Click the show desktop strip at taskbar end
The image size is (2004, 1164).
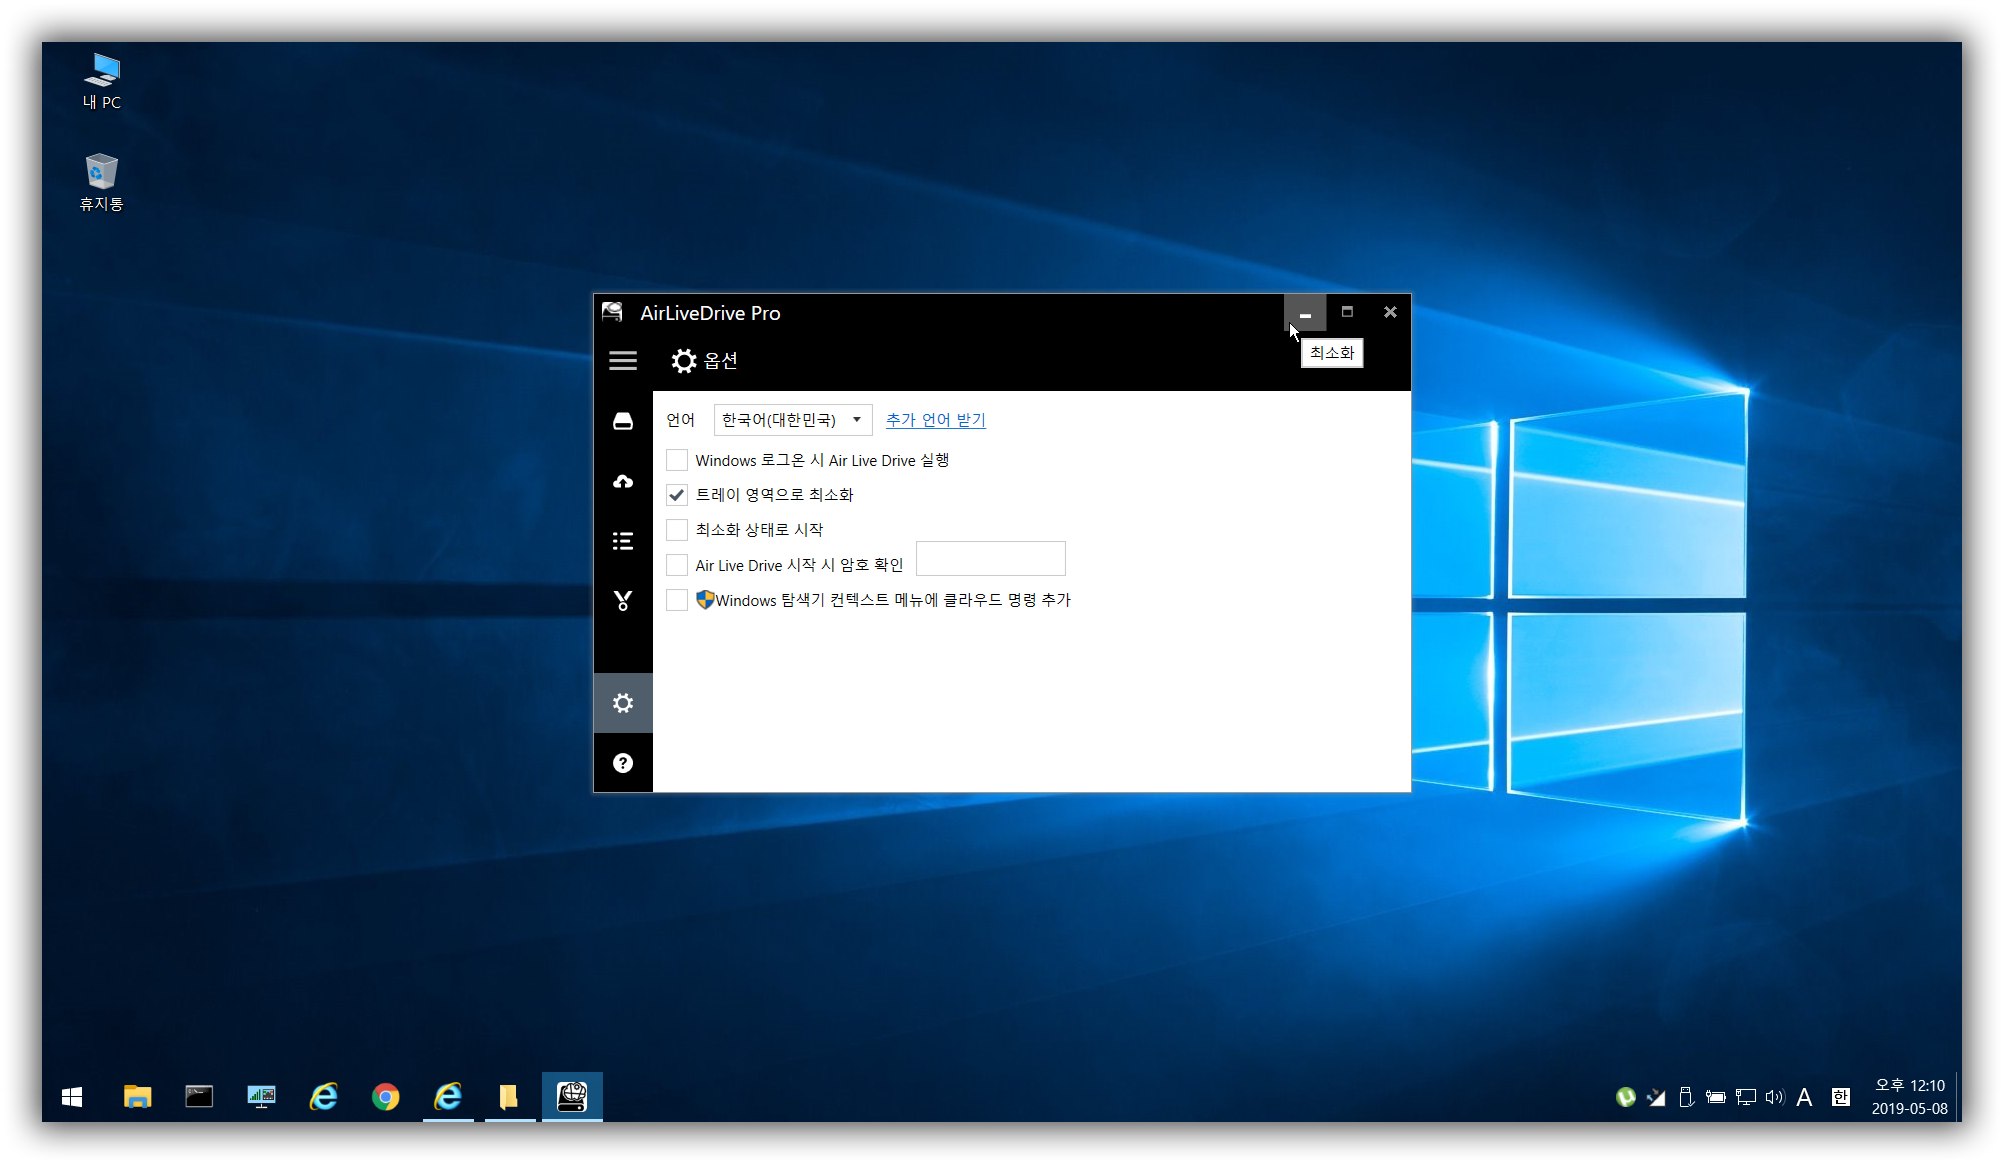pyautogui.click(x=1958, y=1097)
